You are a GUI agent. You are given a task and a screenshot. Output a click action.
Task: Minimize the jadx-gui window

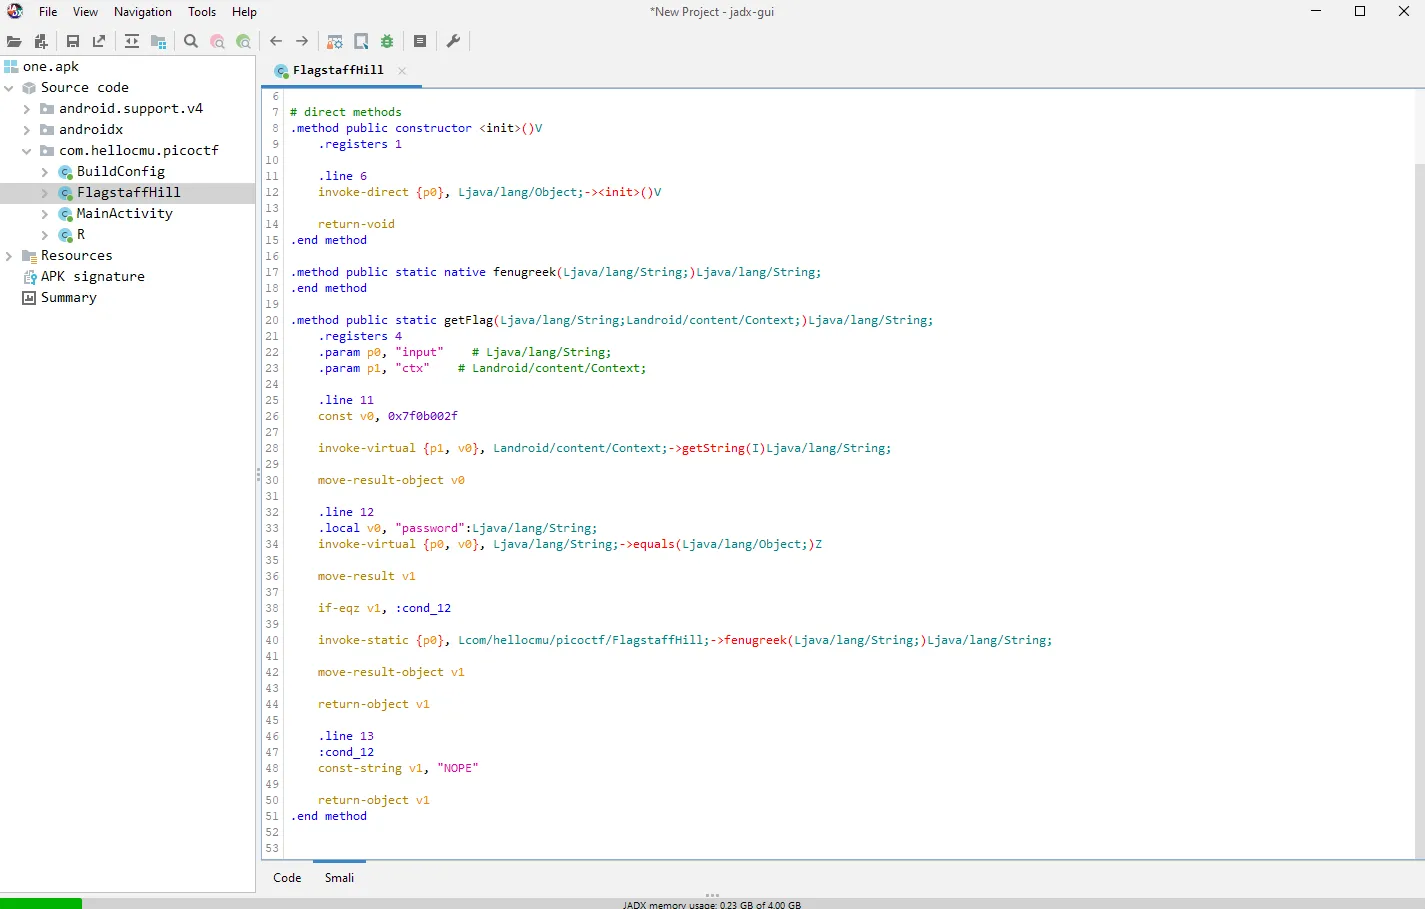1316,11
